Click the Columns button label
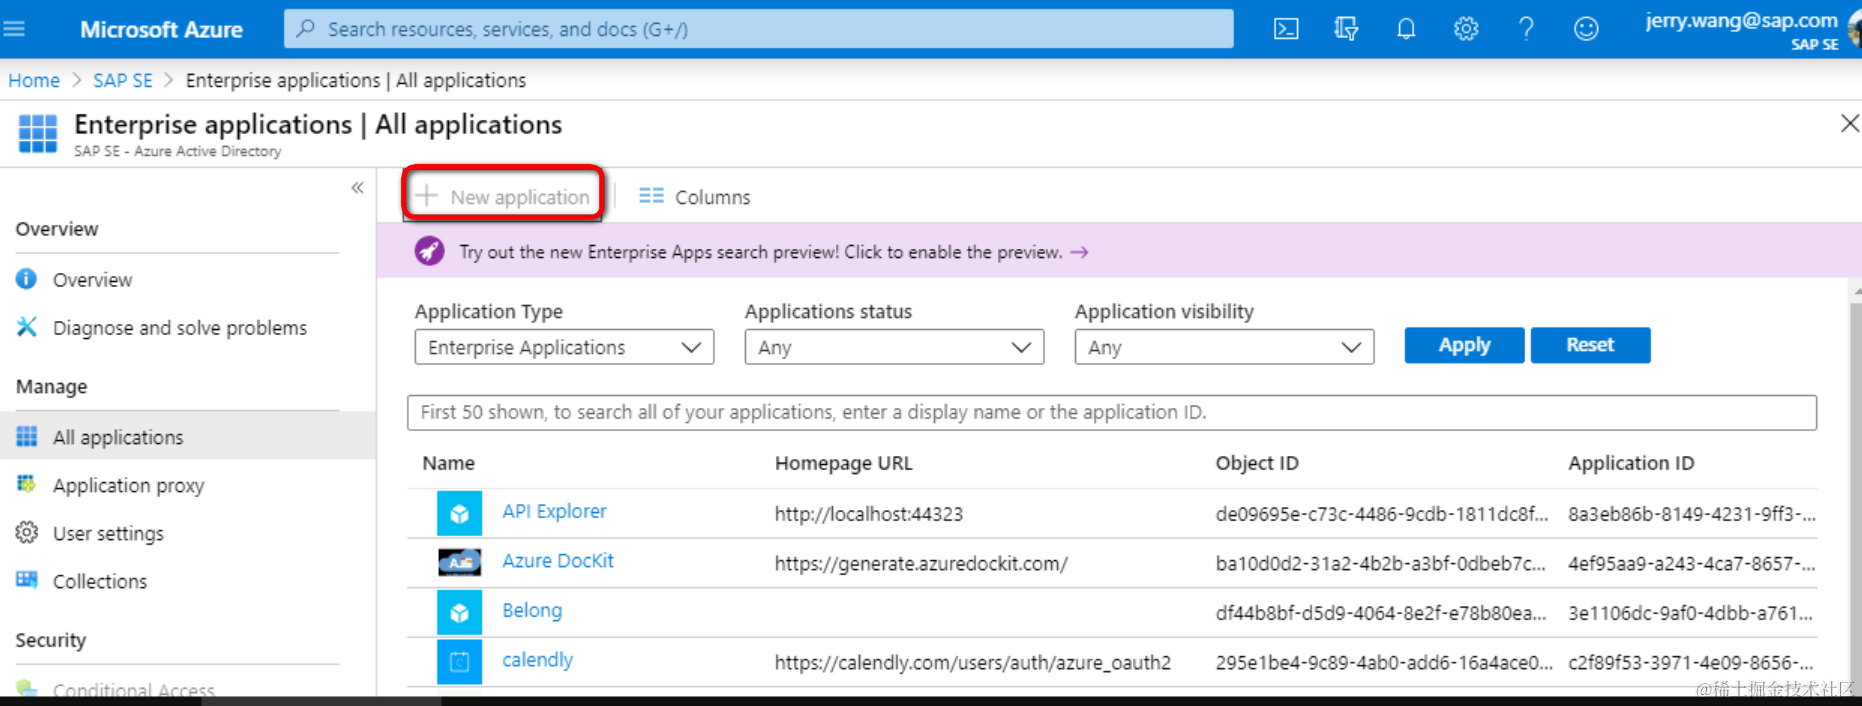Image resolution: width=1862 pixels, height=706 pixels. 712,197
